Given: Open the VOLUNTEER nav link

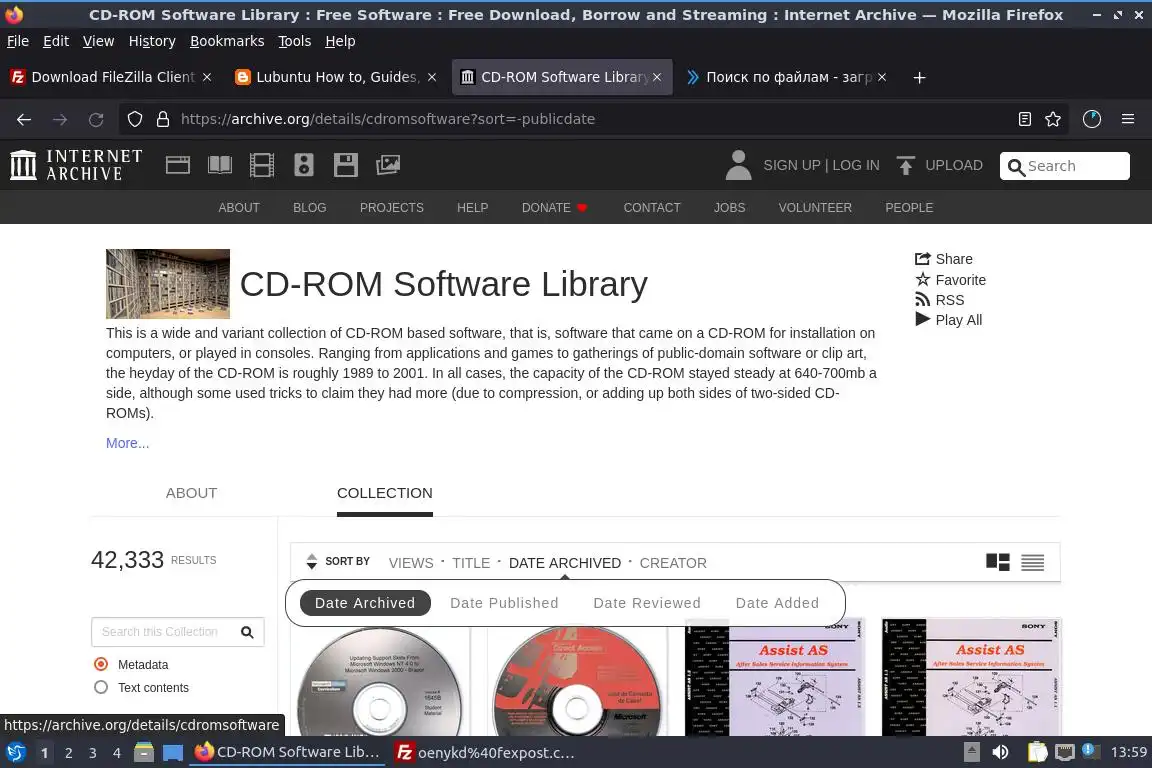Looking at the screenshot, I should pos(815,208).
